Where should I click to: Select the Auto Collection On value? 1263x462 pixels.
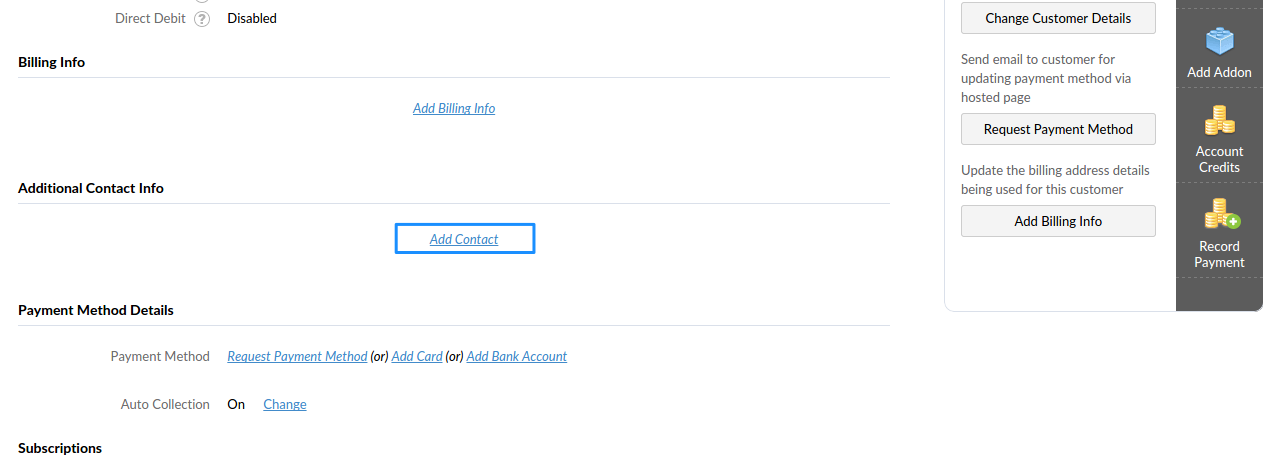click(236, 404)
